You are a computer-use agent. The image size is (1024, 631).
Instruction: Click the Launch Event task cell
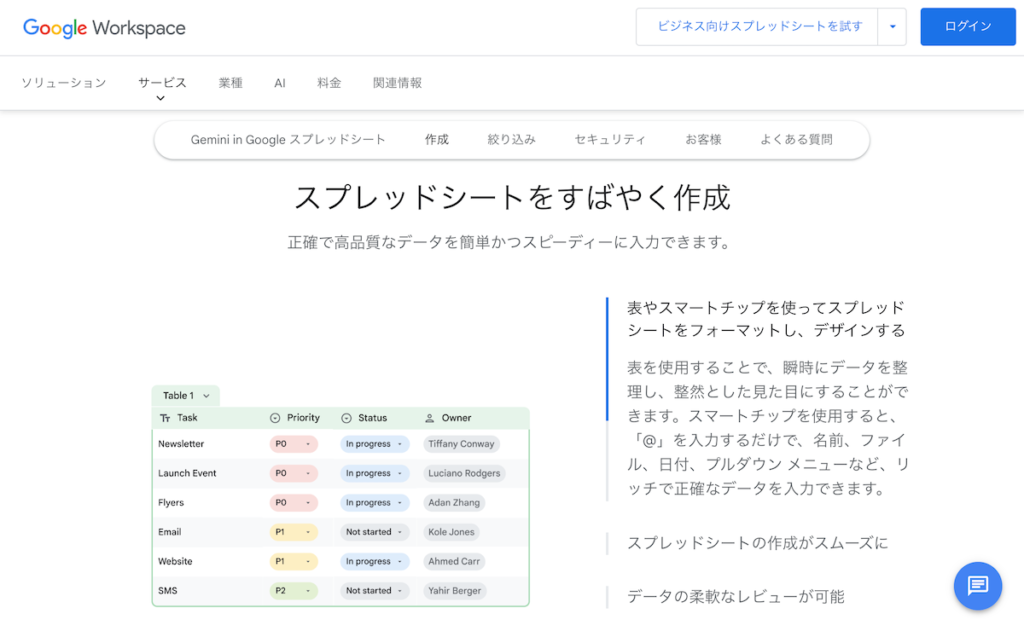(x=187, y=474)
